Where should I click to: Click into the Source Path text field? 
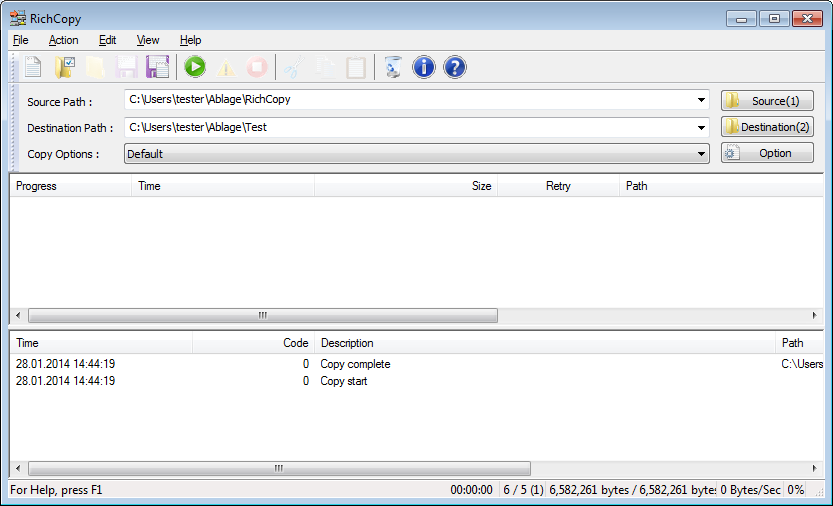tap(409, 100)
